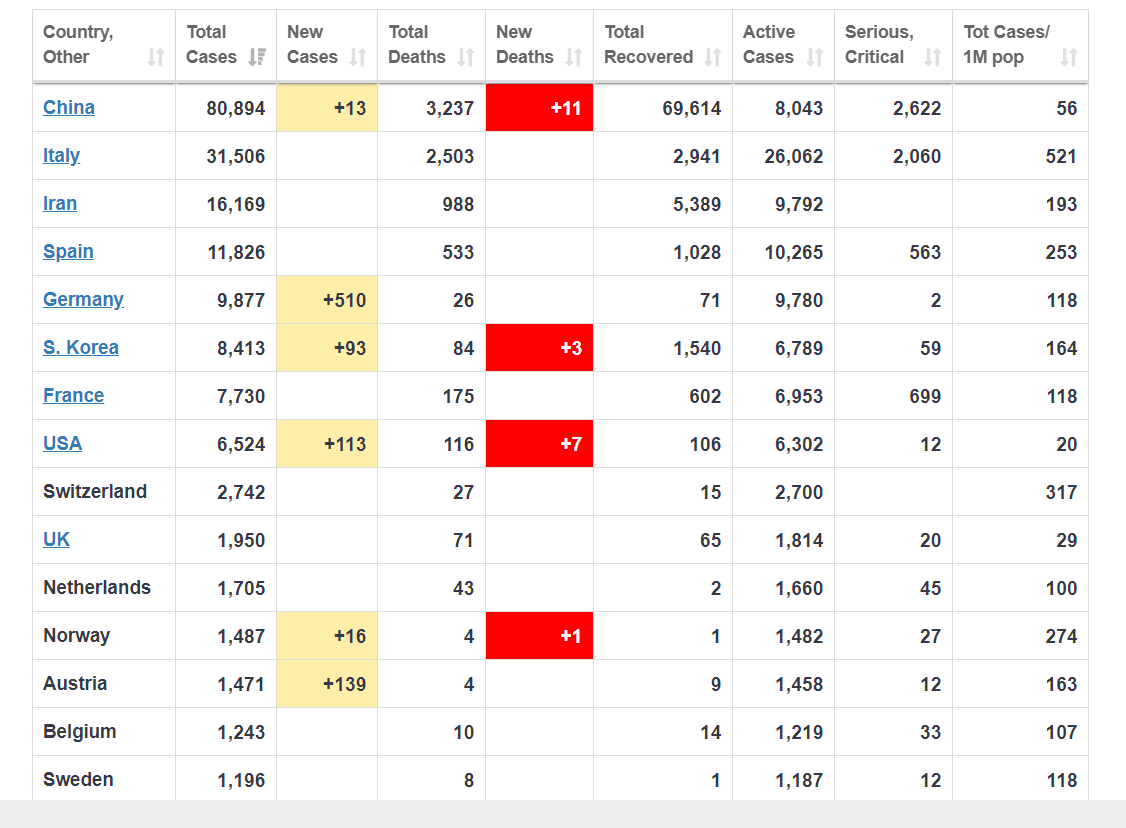Click the Belgium row name
Viewport: 1126px width, 828px height.
[80, 732]
